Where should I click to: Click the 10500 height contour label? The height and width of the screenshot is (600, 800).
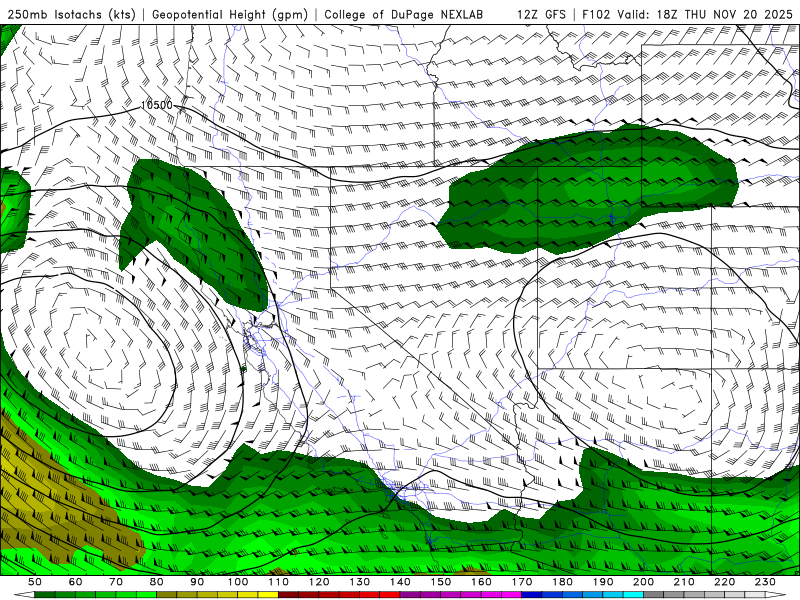coord(157,105)
